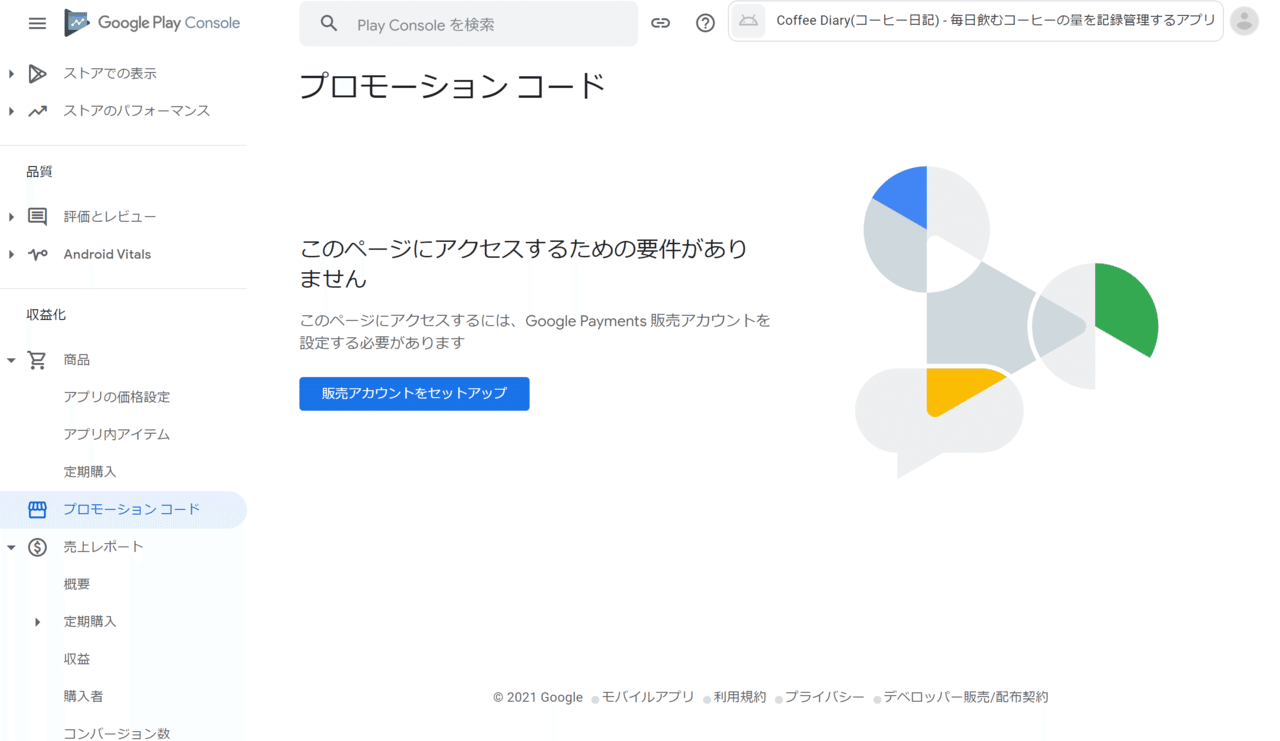Click the Play Console search field
This screenshot has width=1280, height=741.
point(470,22)
